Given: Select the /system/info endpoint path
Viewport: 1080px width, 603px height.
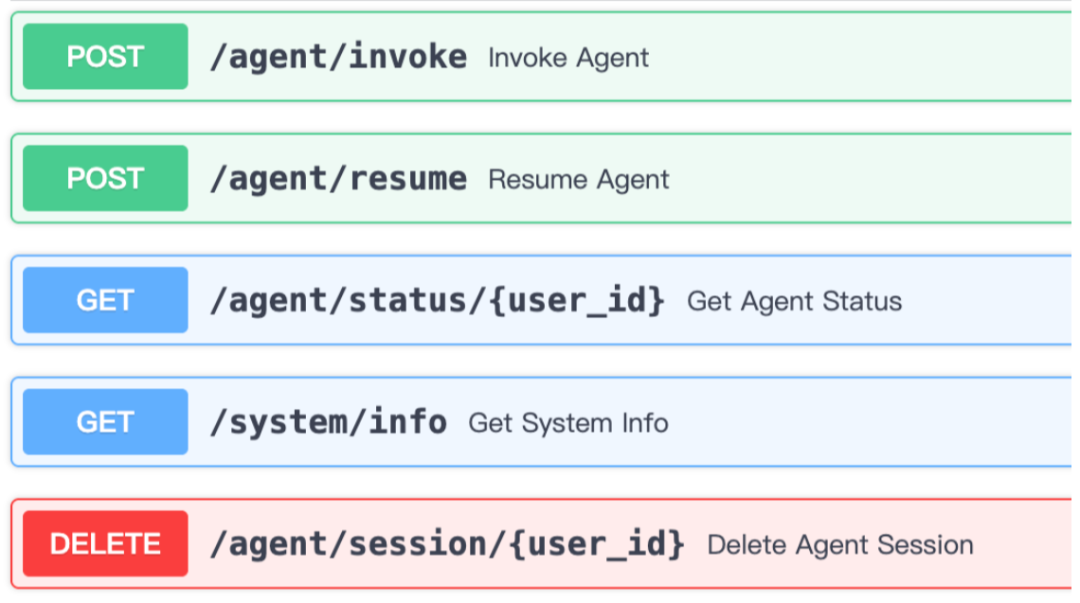Looking at the screenshot, I should click(x=328, y=423).
